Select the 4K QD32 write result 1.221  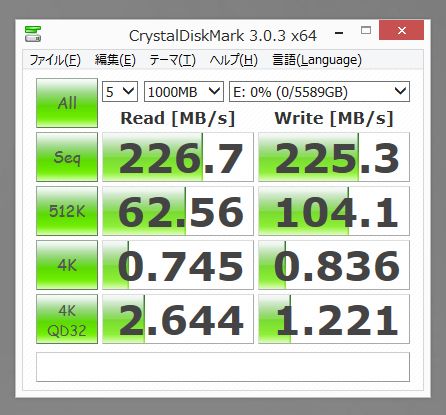point(334,319)
